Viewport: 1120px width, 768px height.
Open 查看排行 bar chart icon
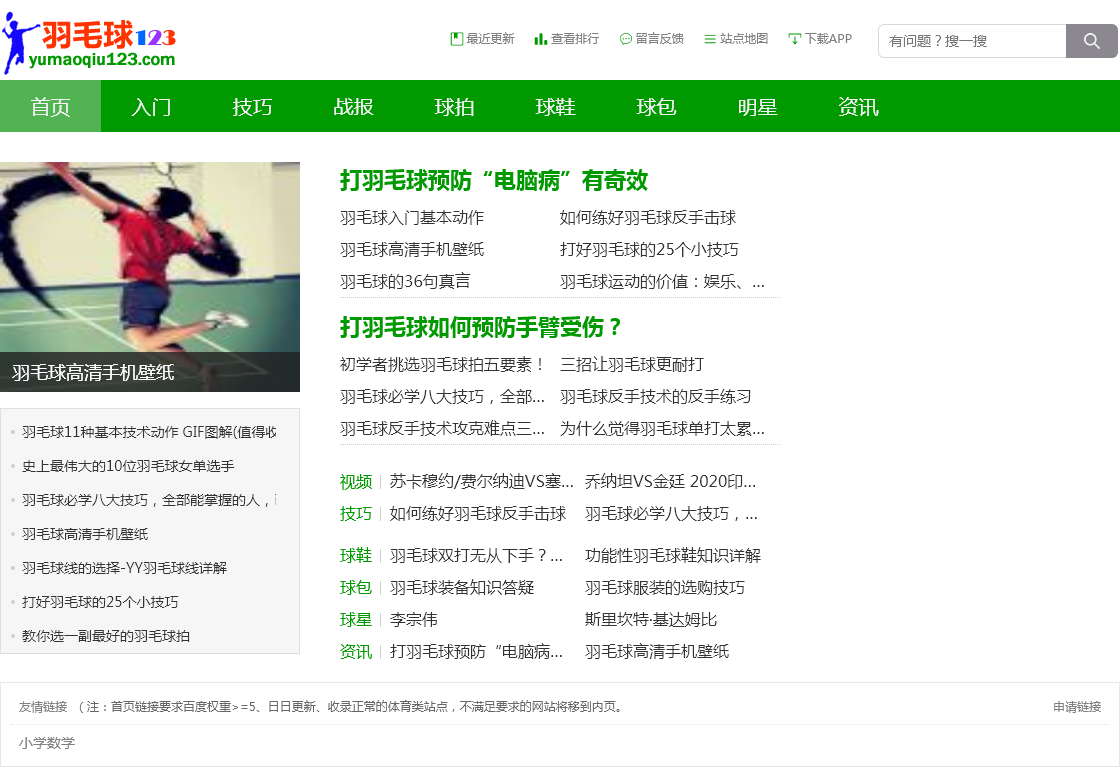(x=541, y=39)
